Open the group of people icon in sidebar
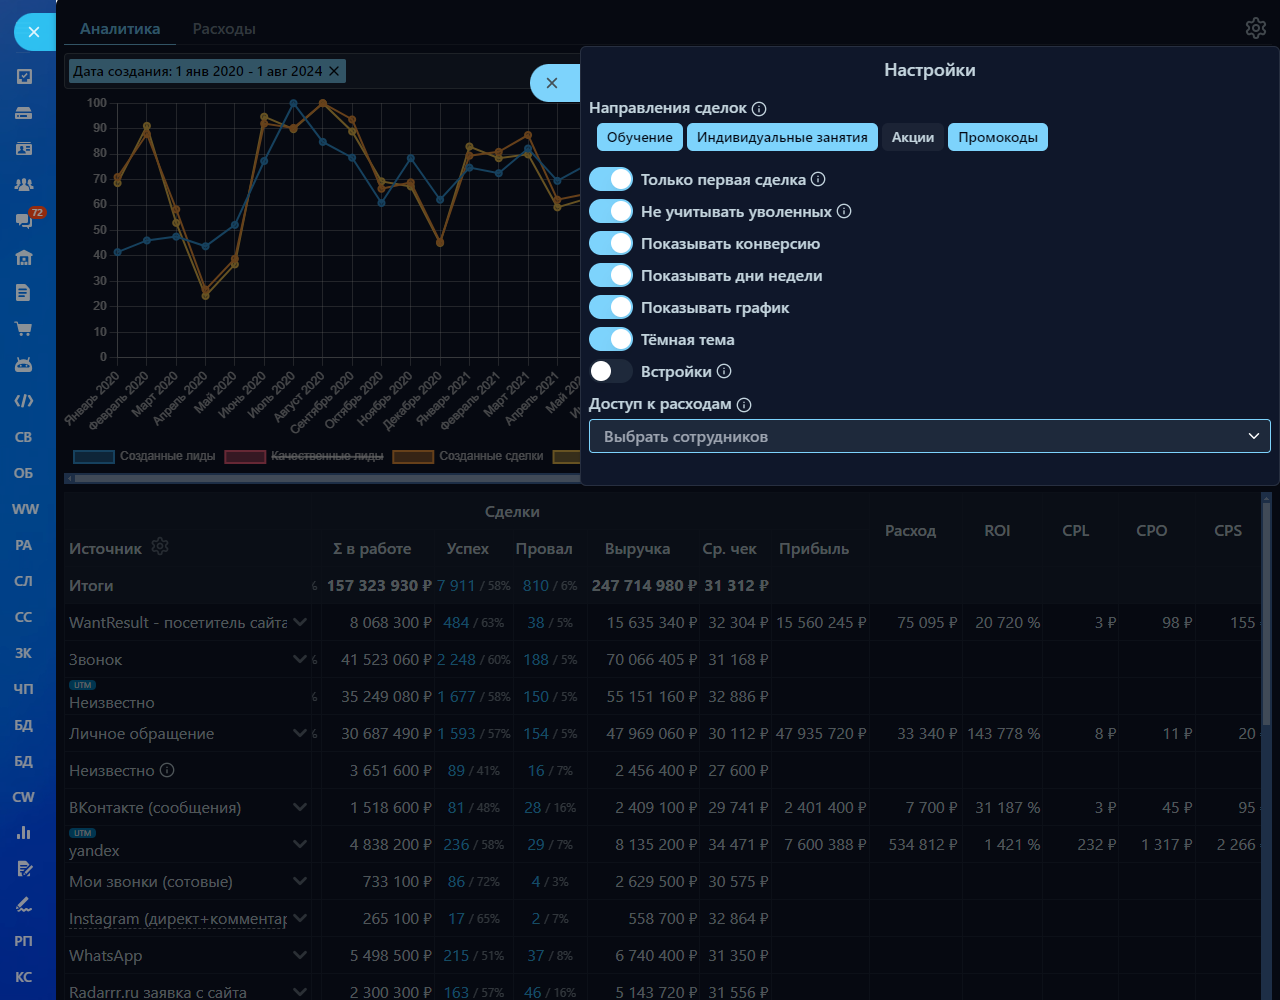This screenshot has height=1000, width=1280. point(24,184)
